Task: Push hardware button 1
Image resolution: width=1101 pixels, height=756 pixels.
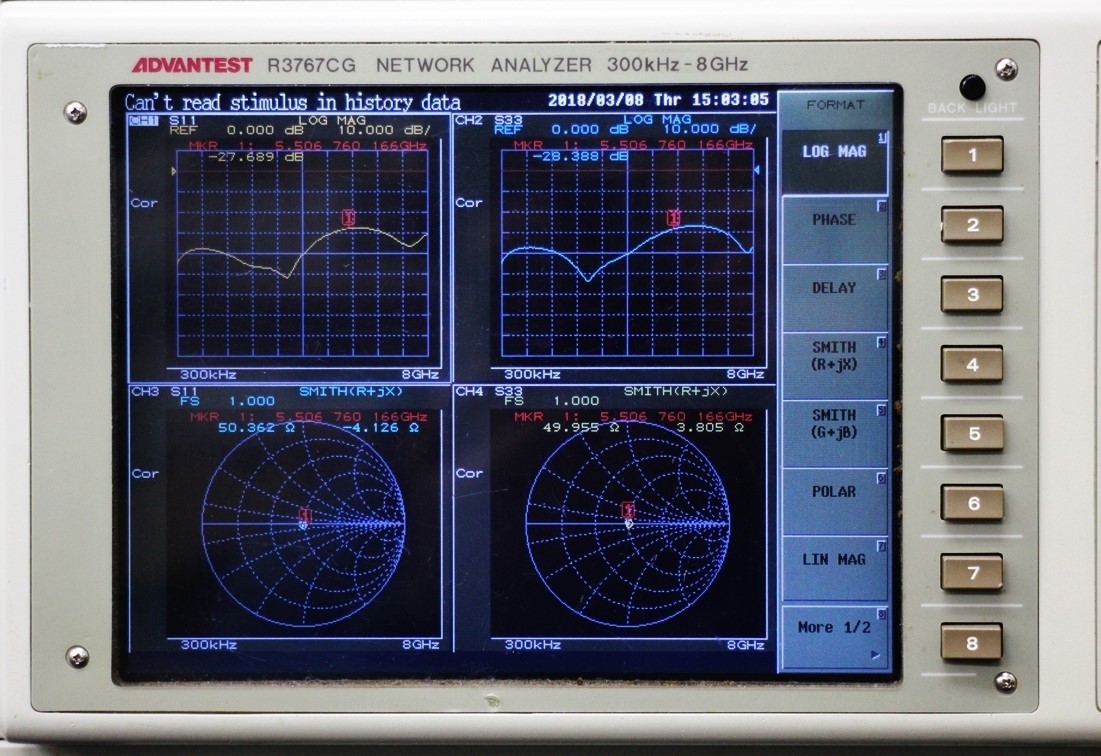Action: (x=972, y=155)
